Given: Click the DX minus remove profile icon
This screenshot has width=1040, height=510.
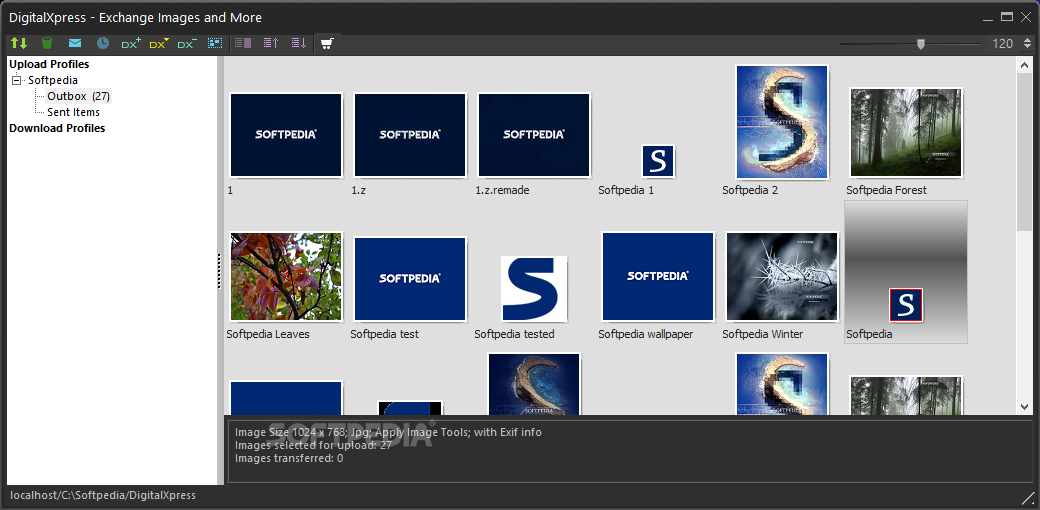Looking at the screenshot, I should coord(187,44).
